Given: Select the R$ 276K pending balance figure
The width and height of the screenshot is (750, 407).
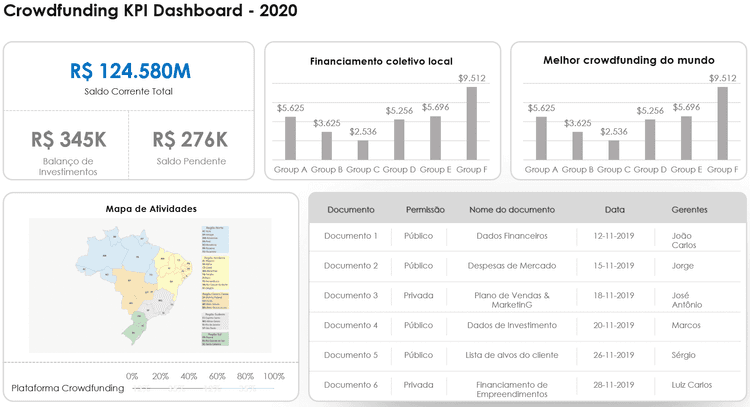Looking at the screenshot, I should (x=190, y=140).
